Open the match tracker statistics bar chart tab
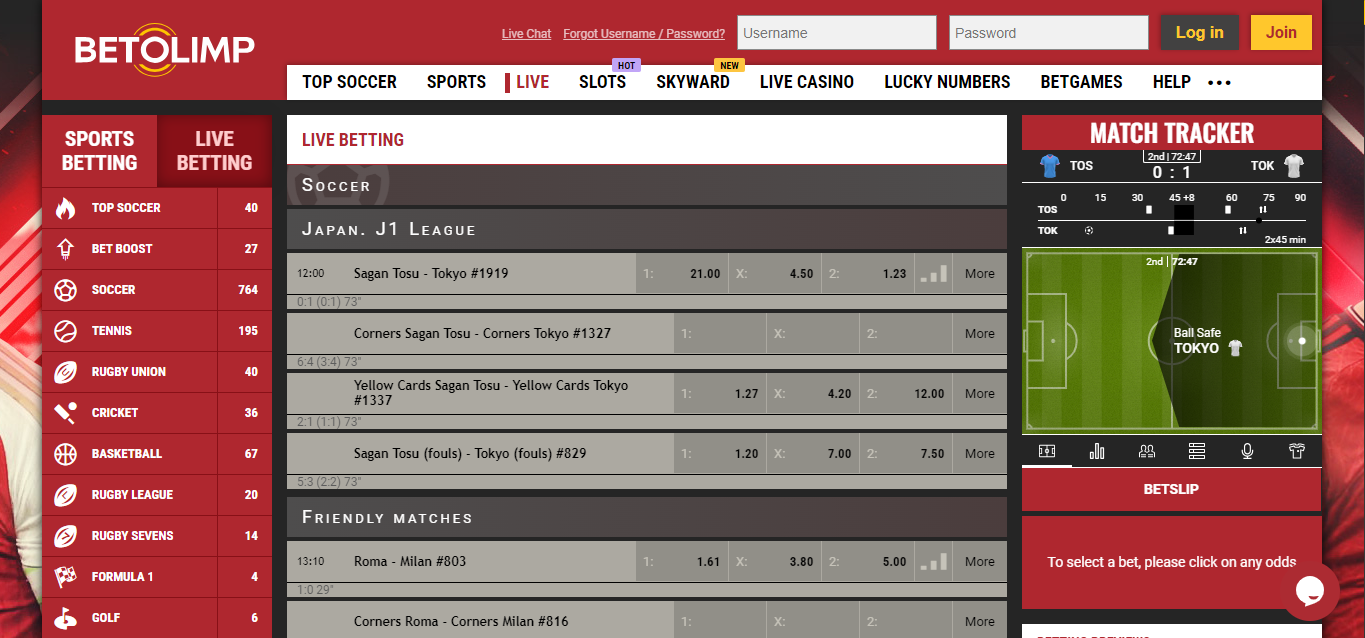The width and height of the screenshot is (1365, 638). pyautogui.click(x=1097, y=452)
